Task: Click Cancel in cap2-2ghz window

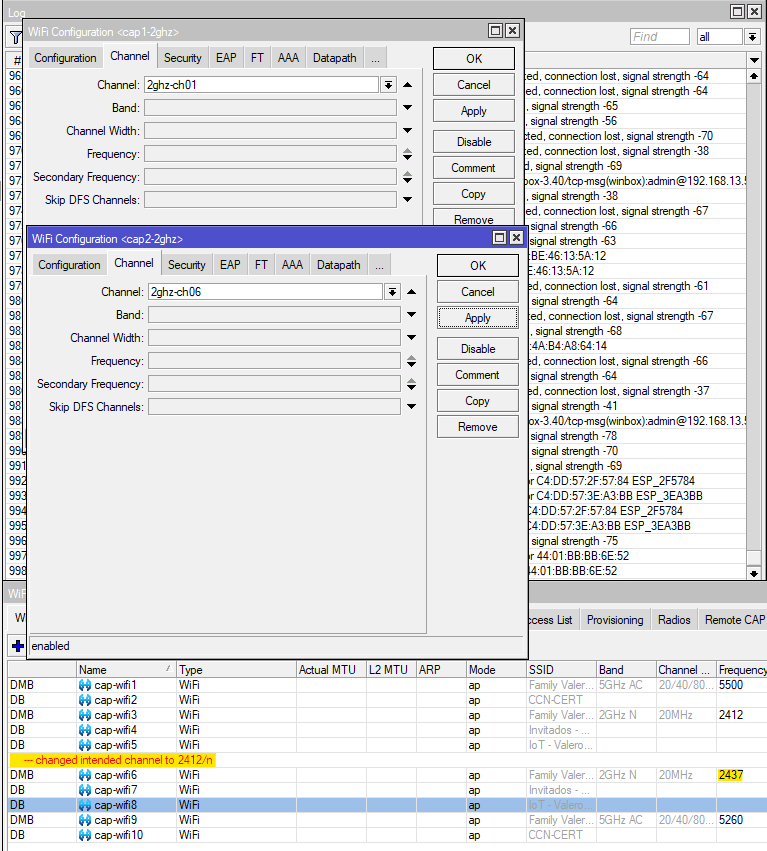Action: click(x=478, y=292)
